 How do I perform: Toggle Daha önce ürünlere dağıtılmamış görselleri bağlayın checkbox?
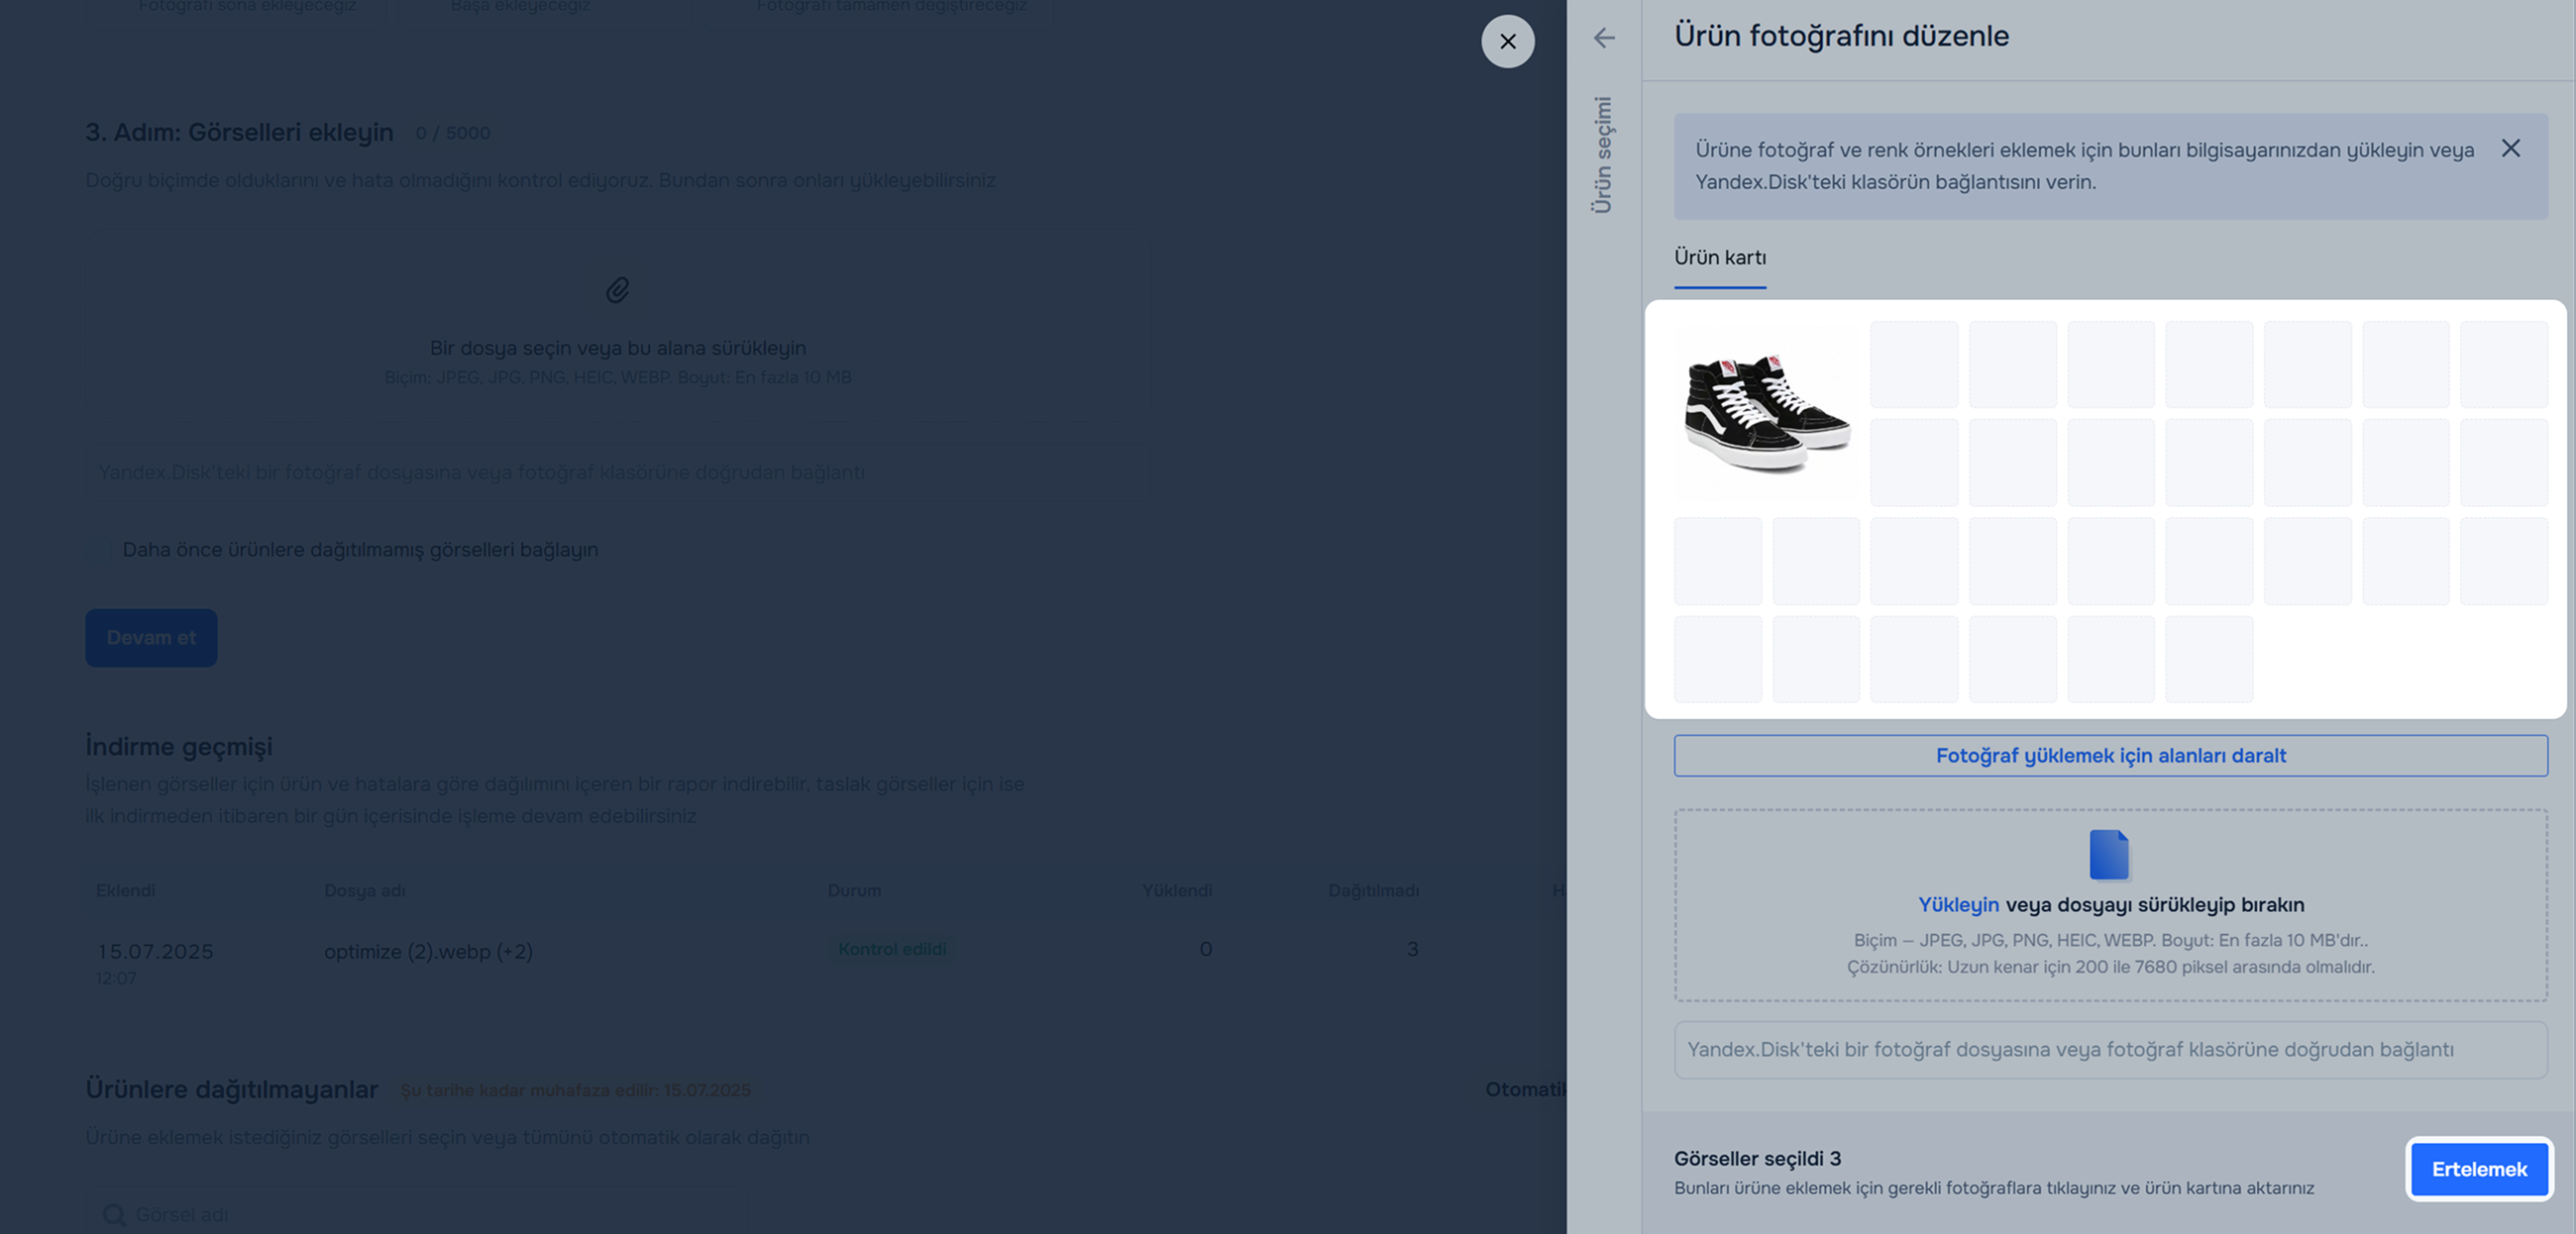click(98, 550)
